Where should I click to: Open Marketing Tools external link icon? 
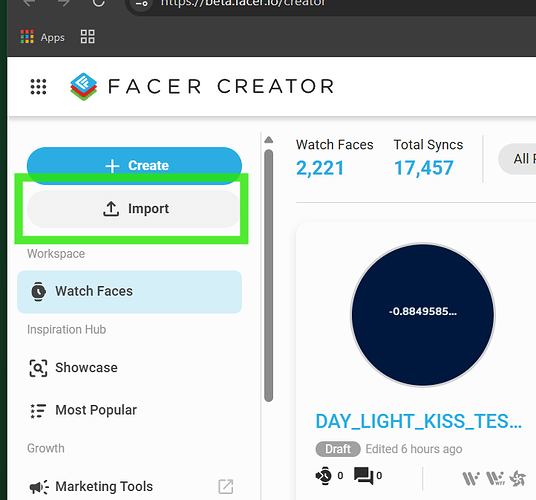226,486
